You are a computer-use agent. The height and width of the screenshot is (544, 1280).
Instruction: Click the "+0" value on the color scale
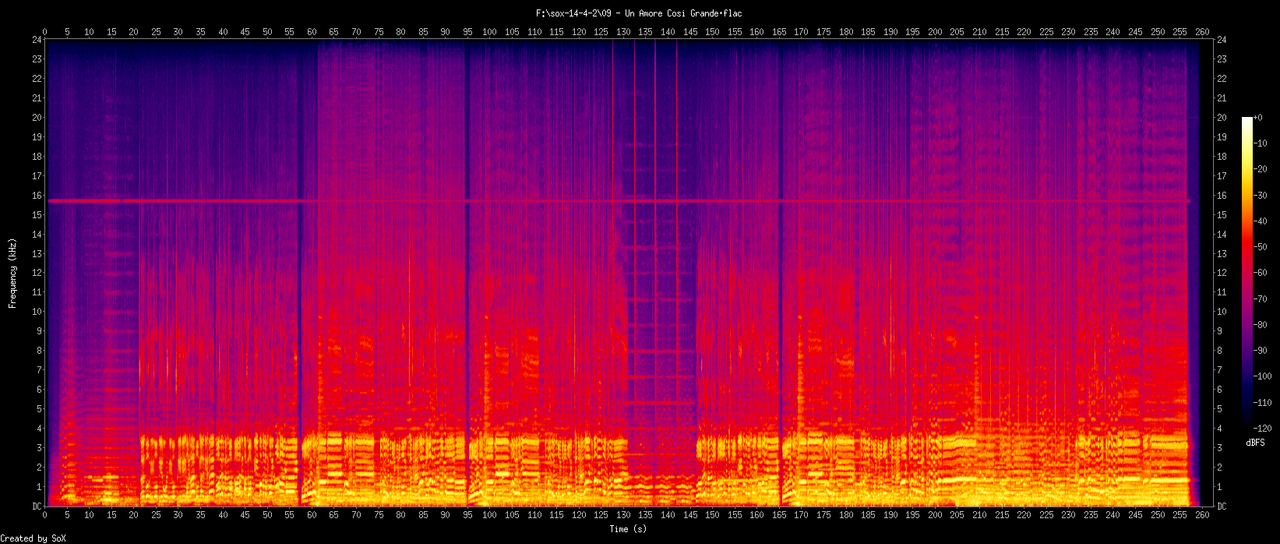[x=1260, y=117]
